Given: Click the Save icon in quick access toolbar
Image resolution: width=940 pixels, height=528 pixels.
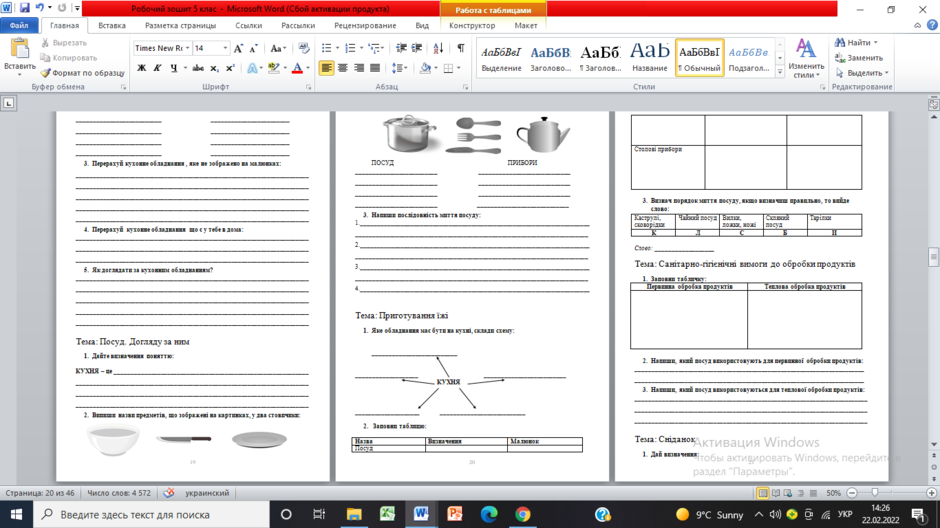Looking at the screenshot, I should [x=24, y=8].
